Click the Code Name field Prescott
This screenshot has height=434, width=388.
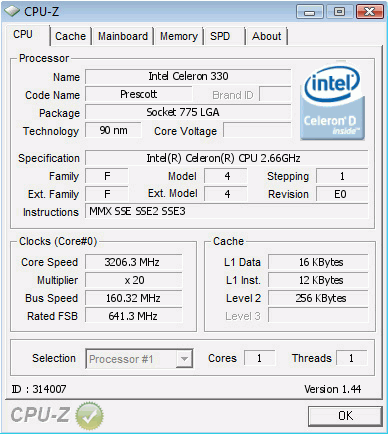pos(139,94)
